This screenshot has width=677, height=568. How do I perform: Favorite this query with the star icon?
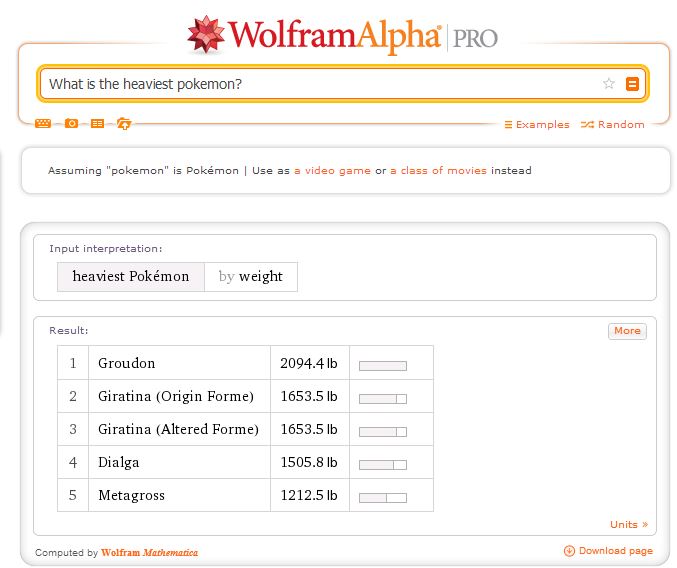click(x=609, y=83)
